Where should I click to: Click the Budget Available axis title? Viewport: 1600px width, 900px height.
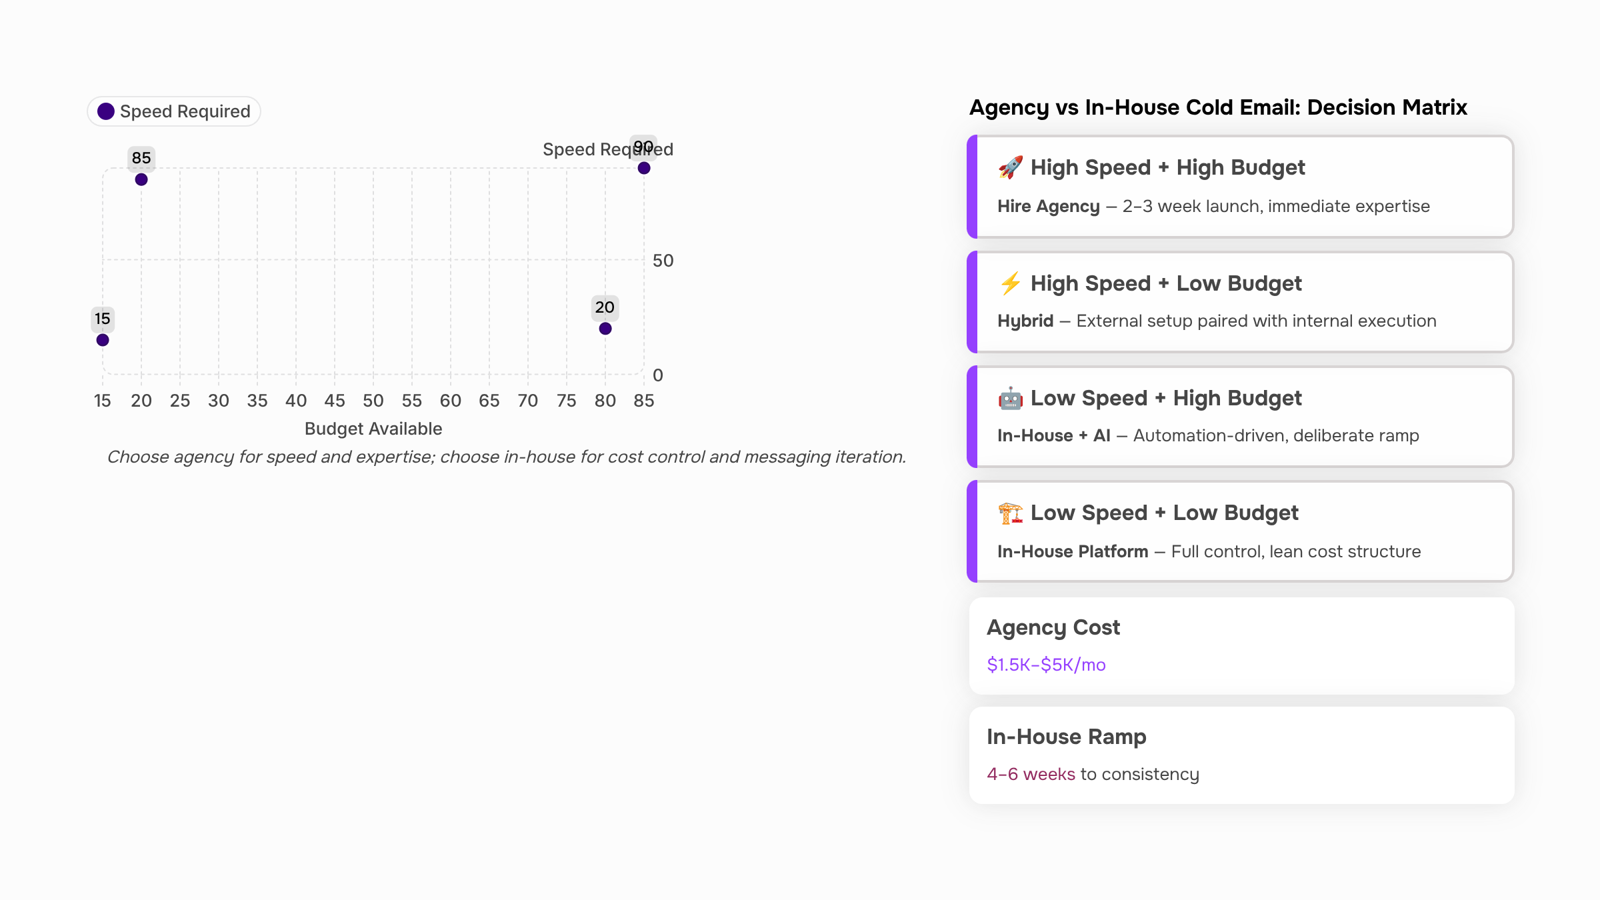coord(373,429)
